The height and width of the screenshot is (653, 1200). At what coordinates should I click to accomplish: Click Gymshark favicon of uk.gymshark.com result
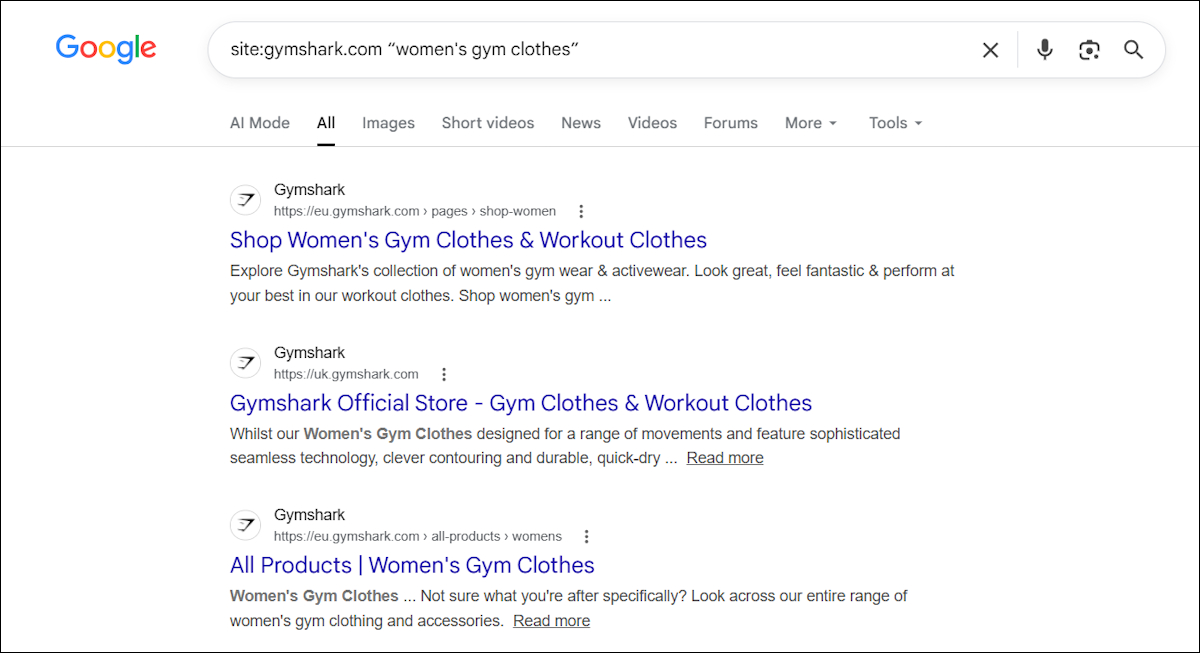(245, 363)
